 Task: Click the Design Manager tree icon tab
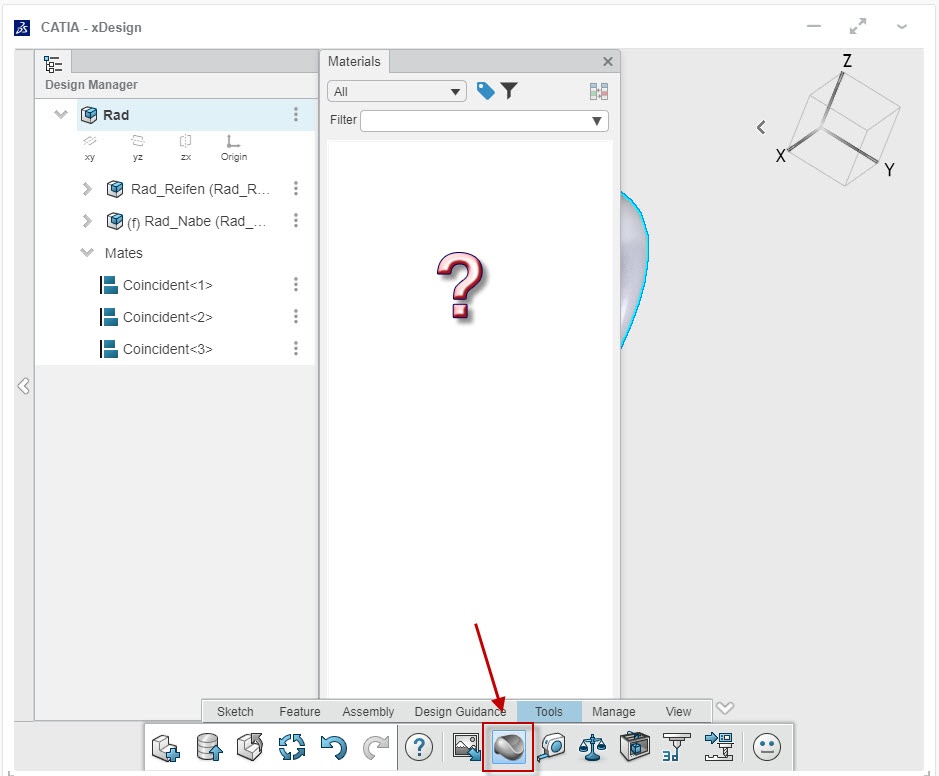tap(53, 63)
